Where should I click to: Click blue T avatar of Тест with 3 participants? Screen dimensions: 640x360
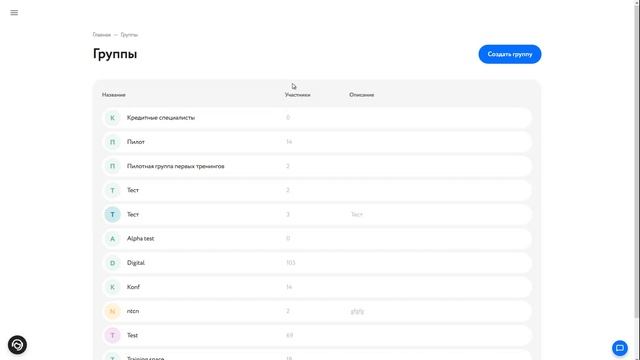pyautogui.click(x=113, y=214)
